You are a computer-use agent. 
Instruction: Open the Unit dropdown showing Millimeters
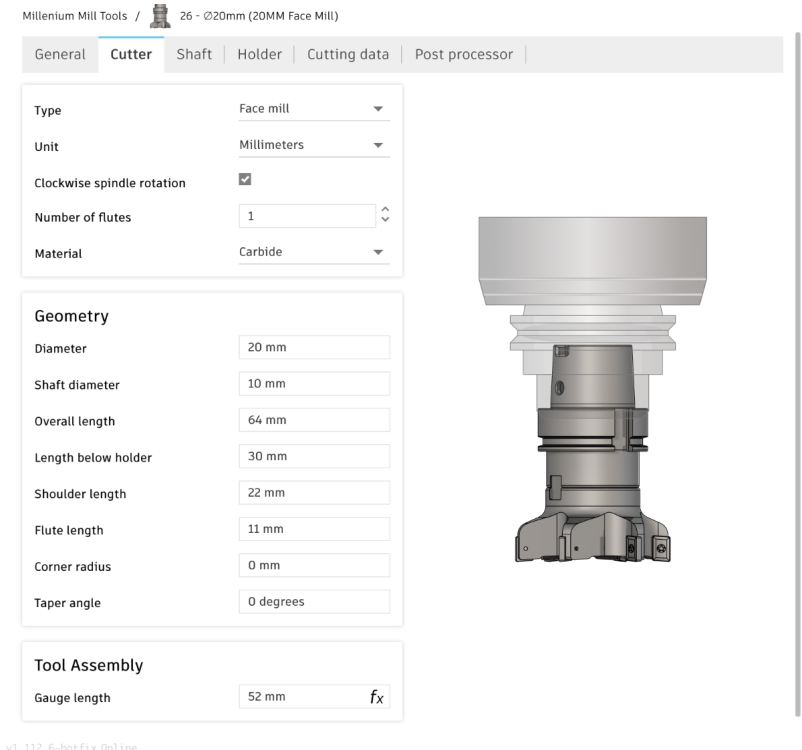(314, 145)
